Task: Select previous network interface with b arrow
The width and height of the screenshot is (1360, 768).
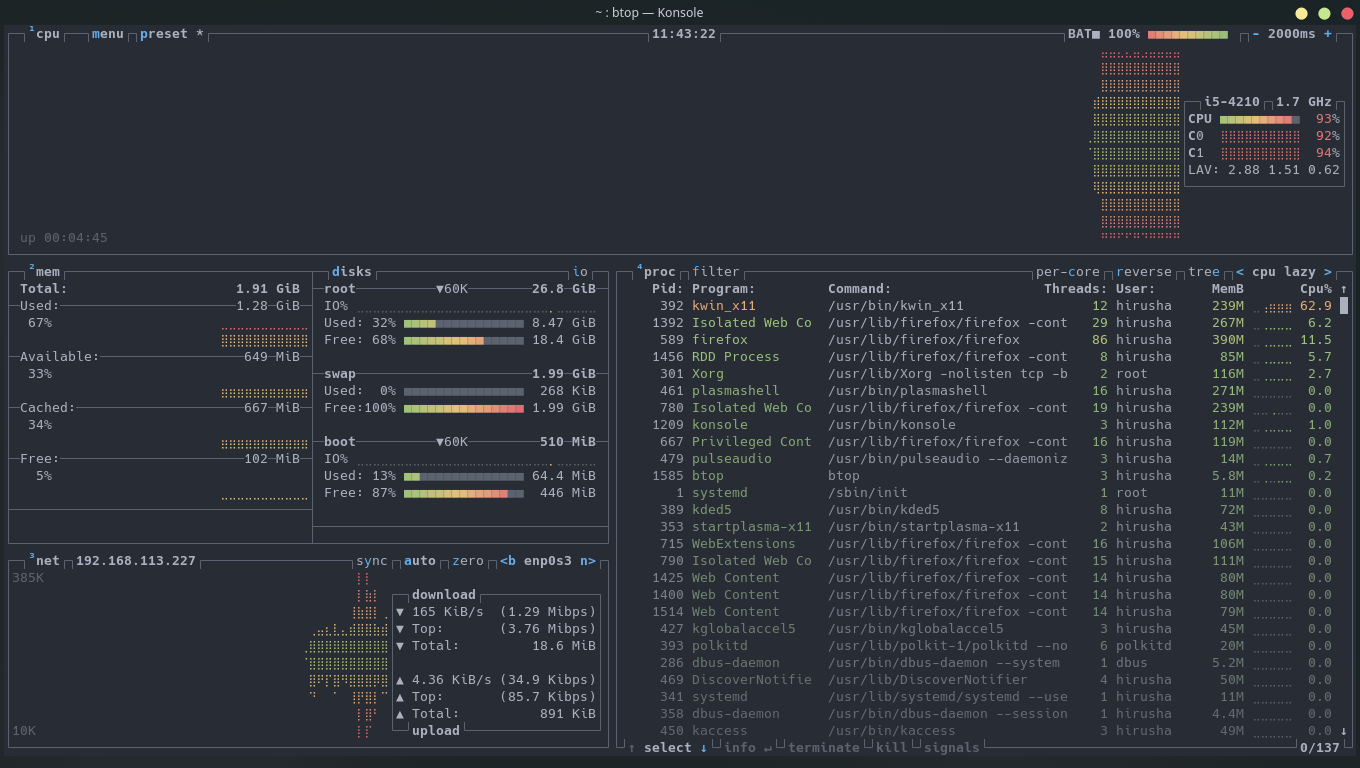Action: click(x=507, y=561)
